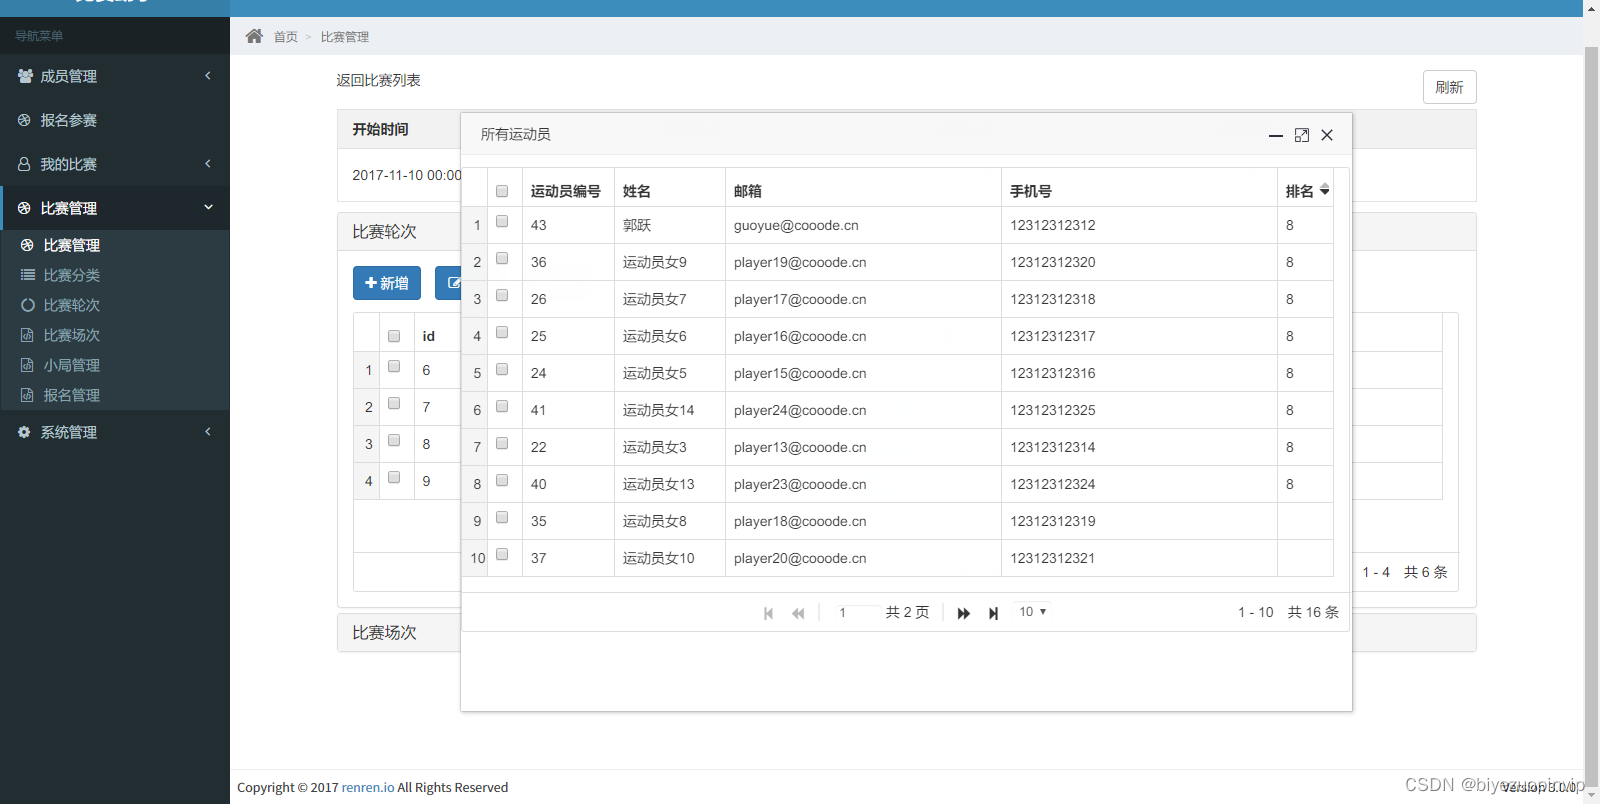The height and width of the screenshot is (804, 1600).
Task: Click the 比赛场次 file icon
Action: [x=28, y=335]
